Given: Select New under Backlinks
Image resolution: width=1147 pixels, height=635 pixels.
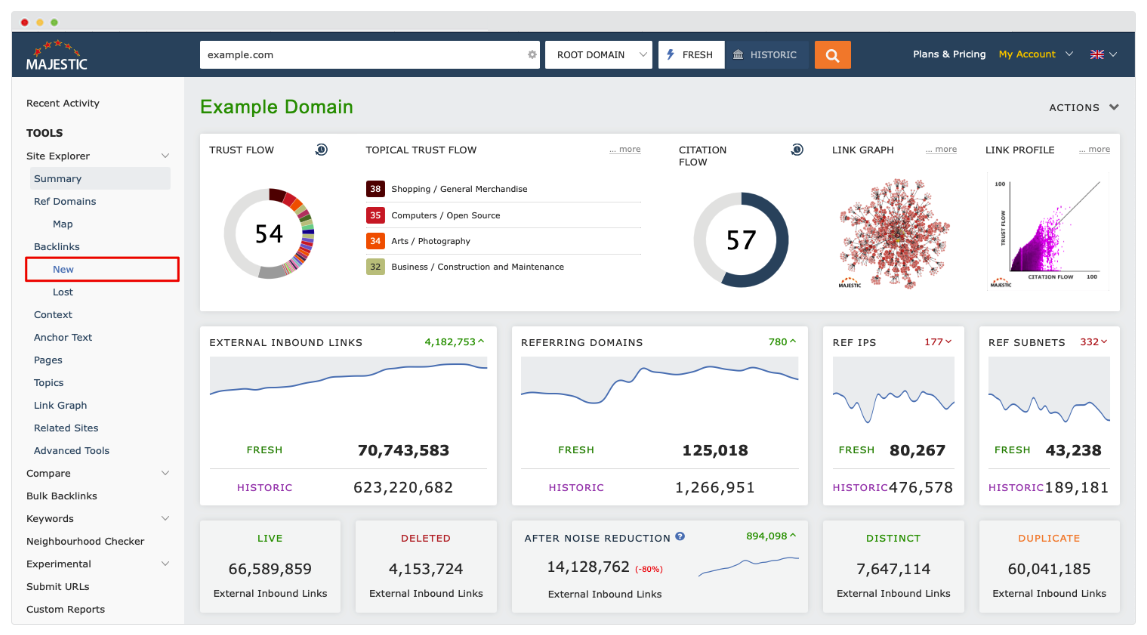Looking at the screenshot, I should 64,270.
